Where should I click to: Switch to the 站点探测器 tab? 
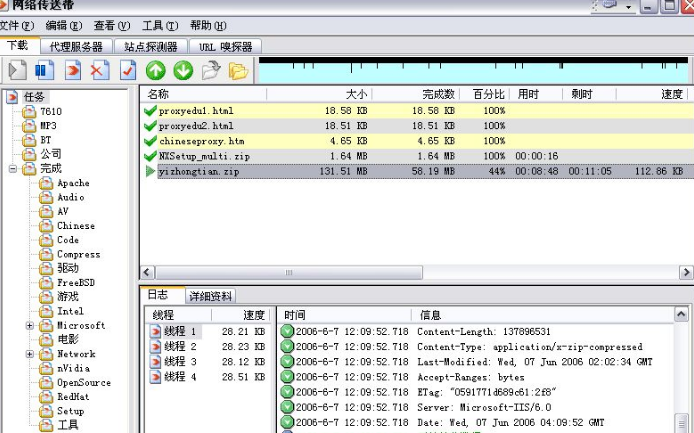click(x=150, y=46)
